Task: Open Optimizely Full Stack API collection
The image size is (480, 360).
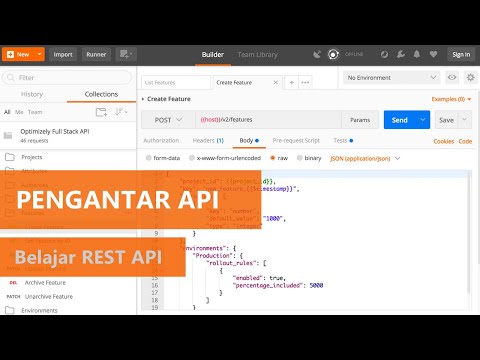Action: click(68, 136)
